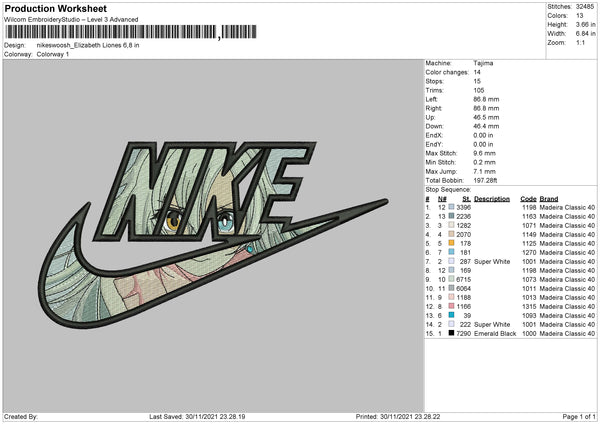Click the 'EndY:' label
Screen dimensions: 600x424
pos(434,144)
